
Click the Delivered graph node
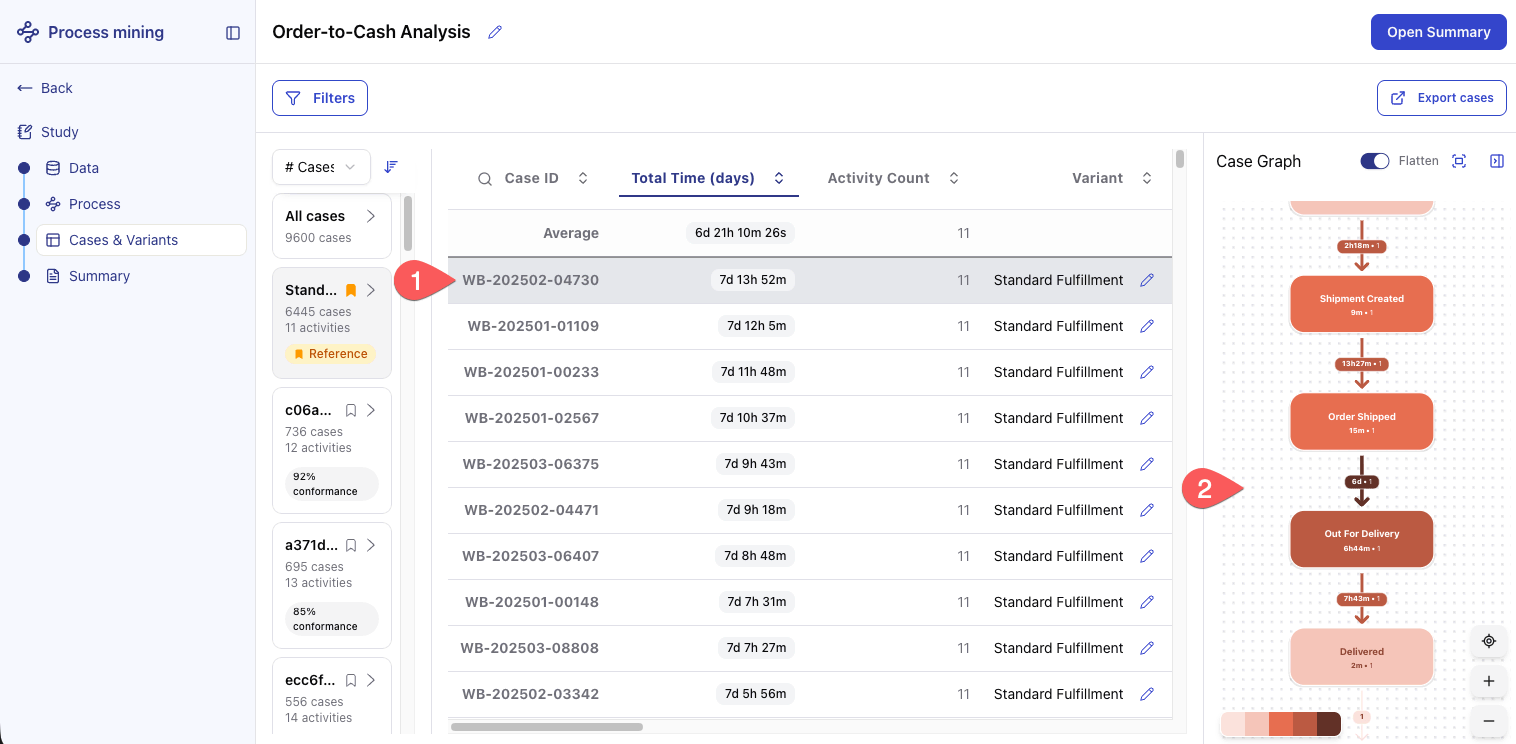tap(1361, 657)
